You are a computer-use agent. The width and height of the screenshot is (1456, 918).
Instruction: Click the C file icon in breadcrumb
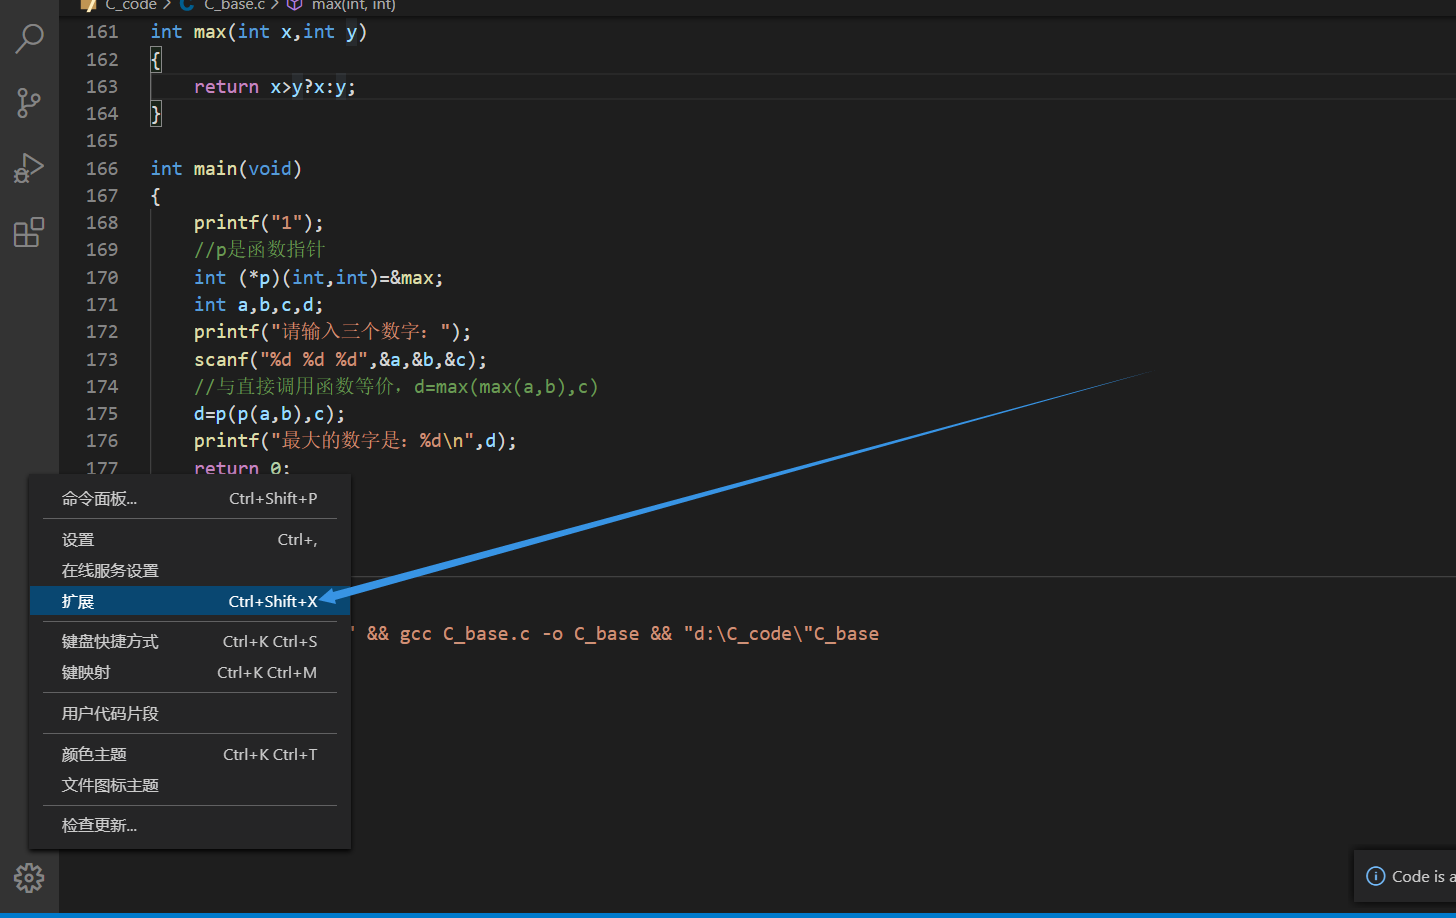tap(187, 5)
